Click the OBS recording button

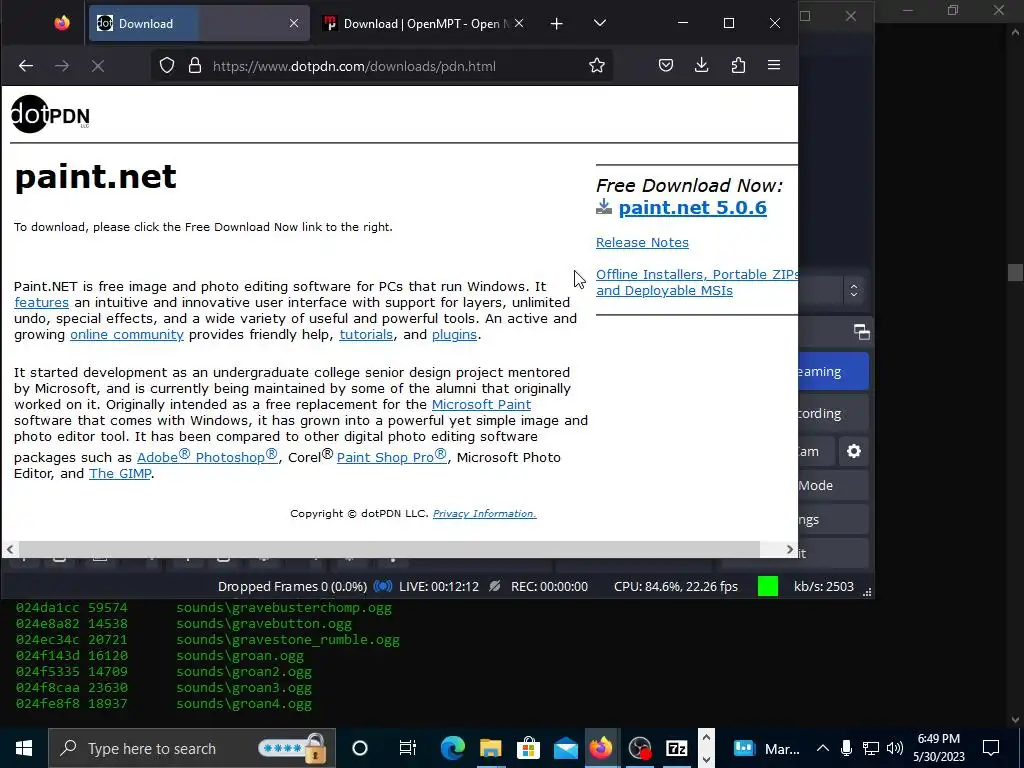click(x=833, y=413)
